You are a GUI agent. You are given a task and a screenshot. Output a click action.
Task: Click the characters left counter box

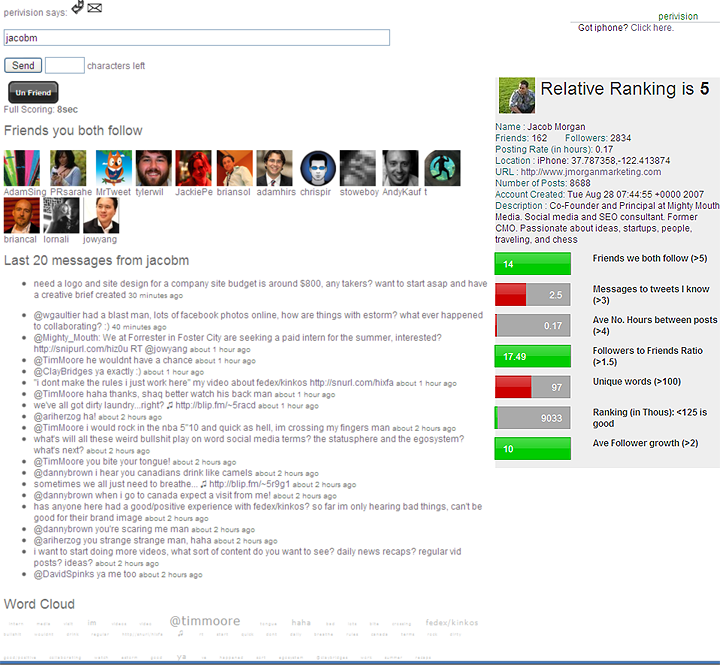(x=65, y=66)
